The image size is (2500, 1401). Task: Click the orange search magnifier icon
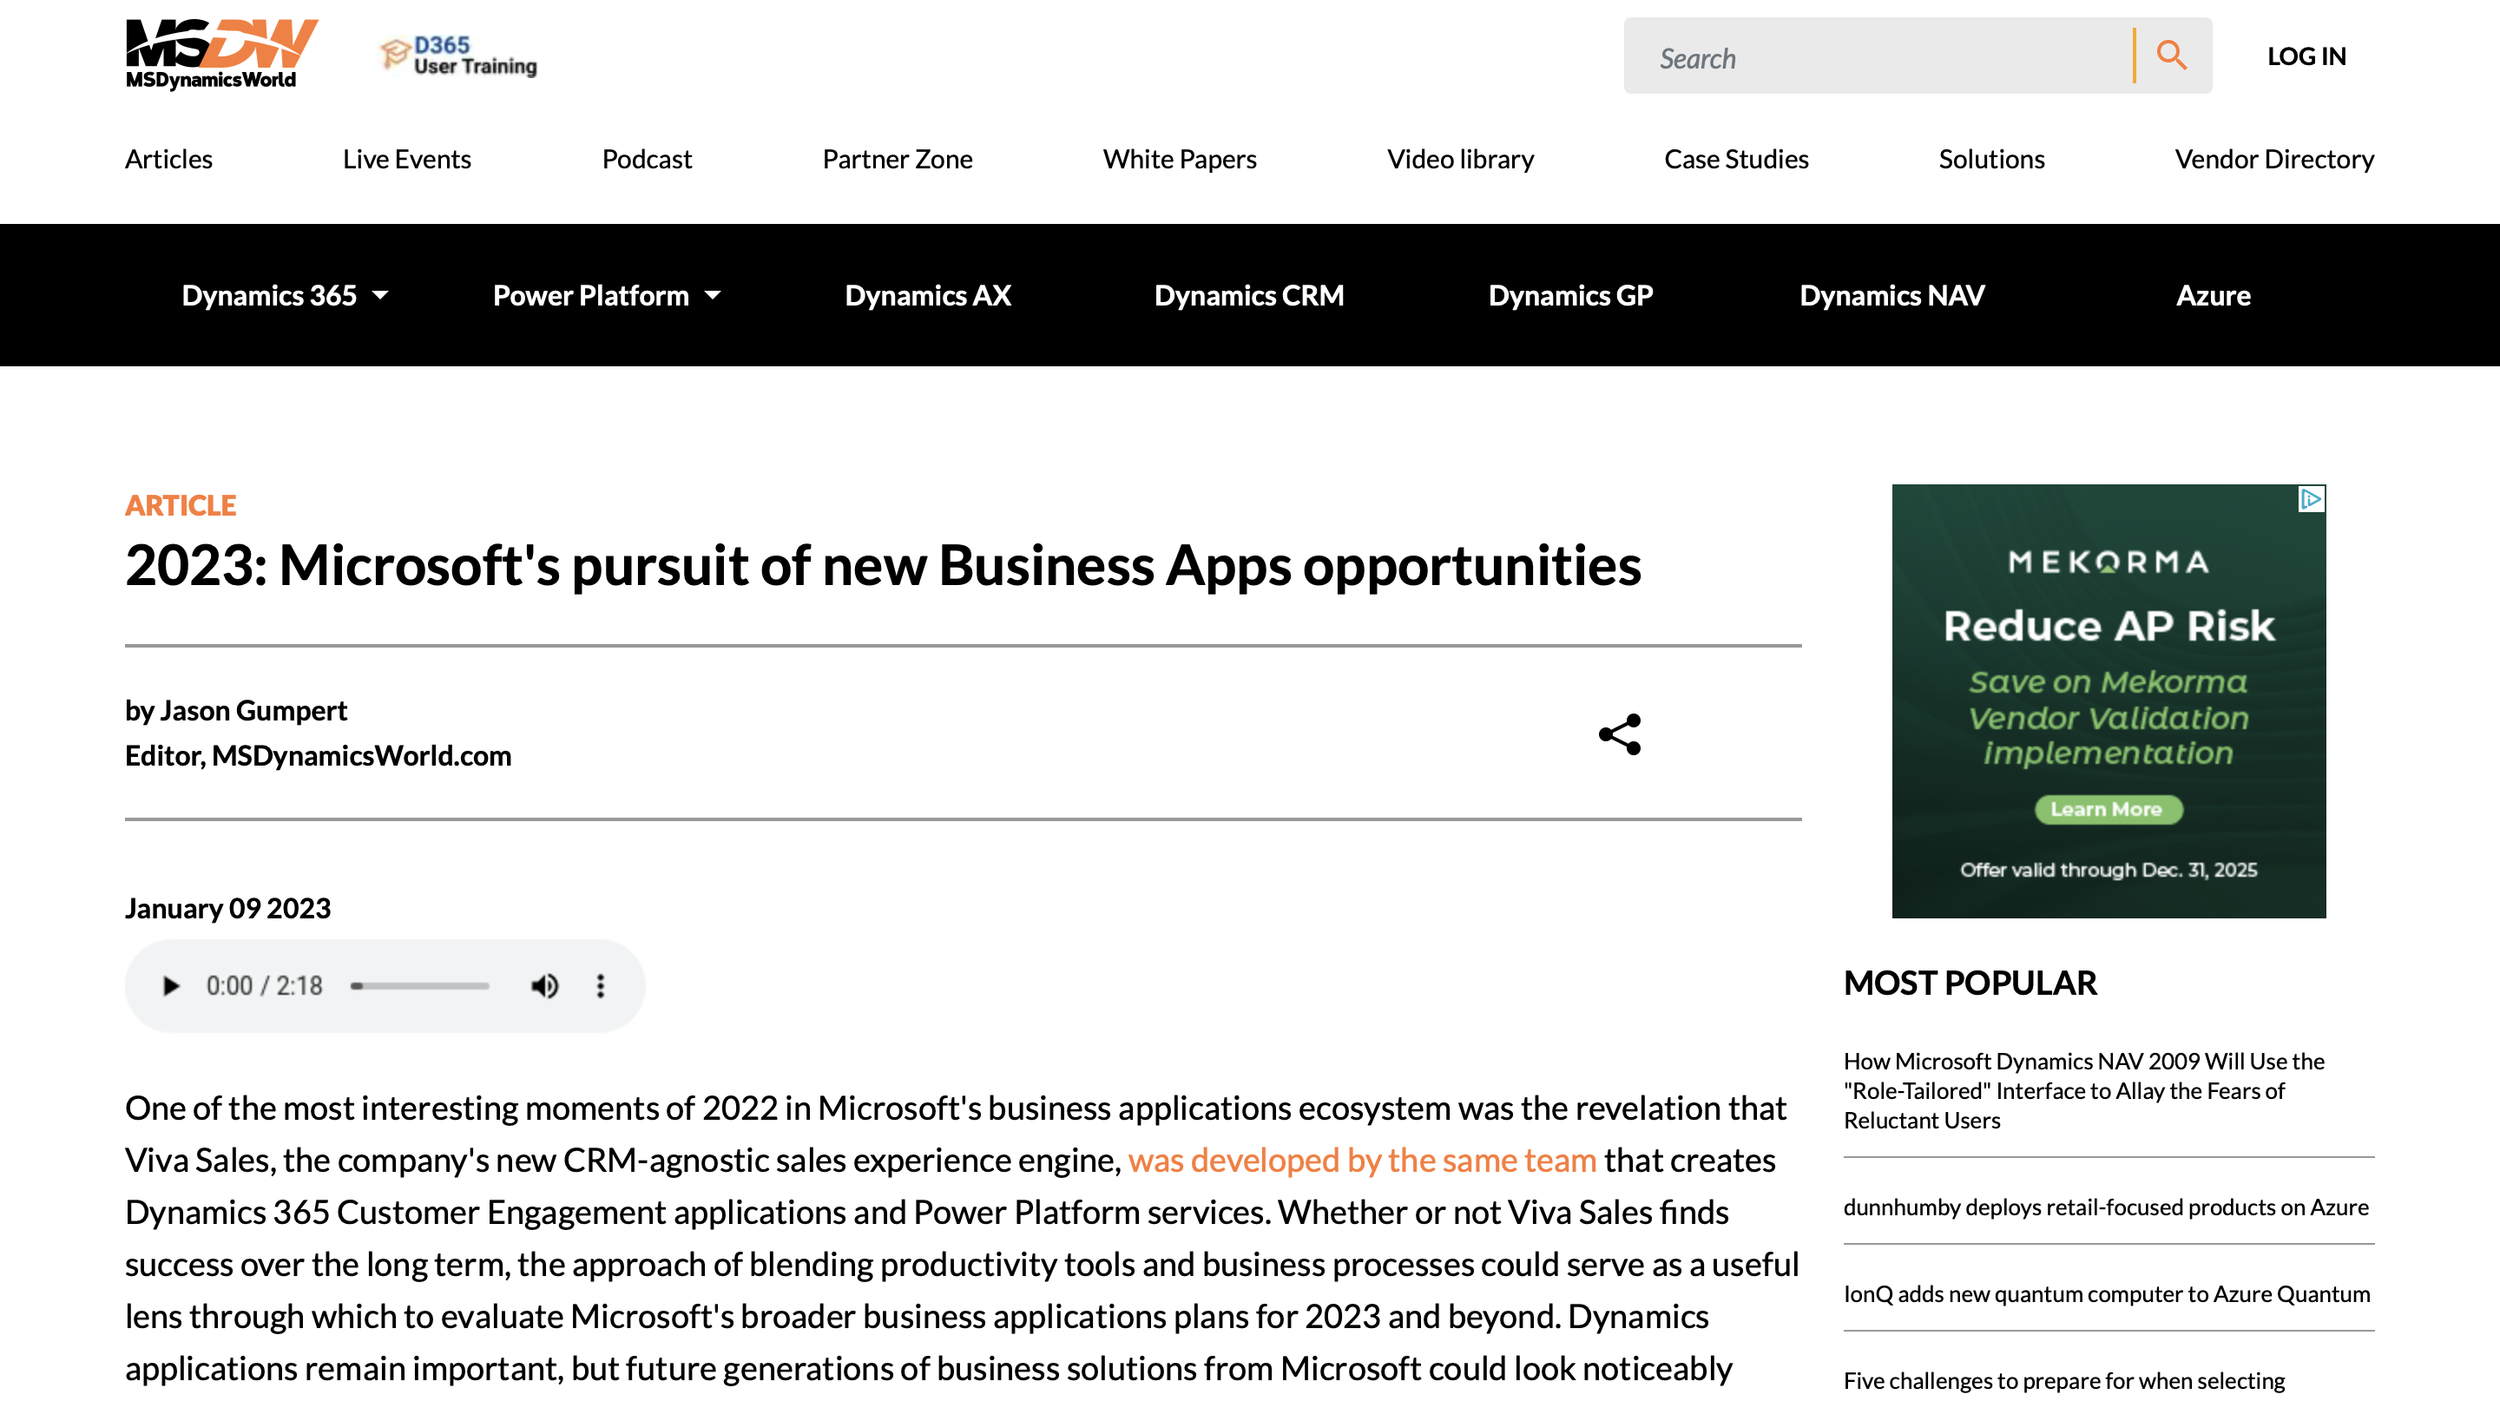pyautogui.click(x=2171, y=56)
